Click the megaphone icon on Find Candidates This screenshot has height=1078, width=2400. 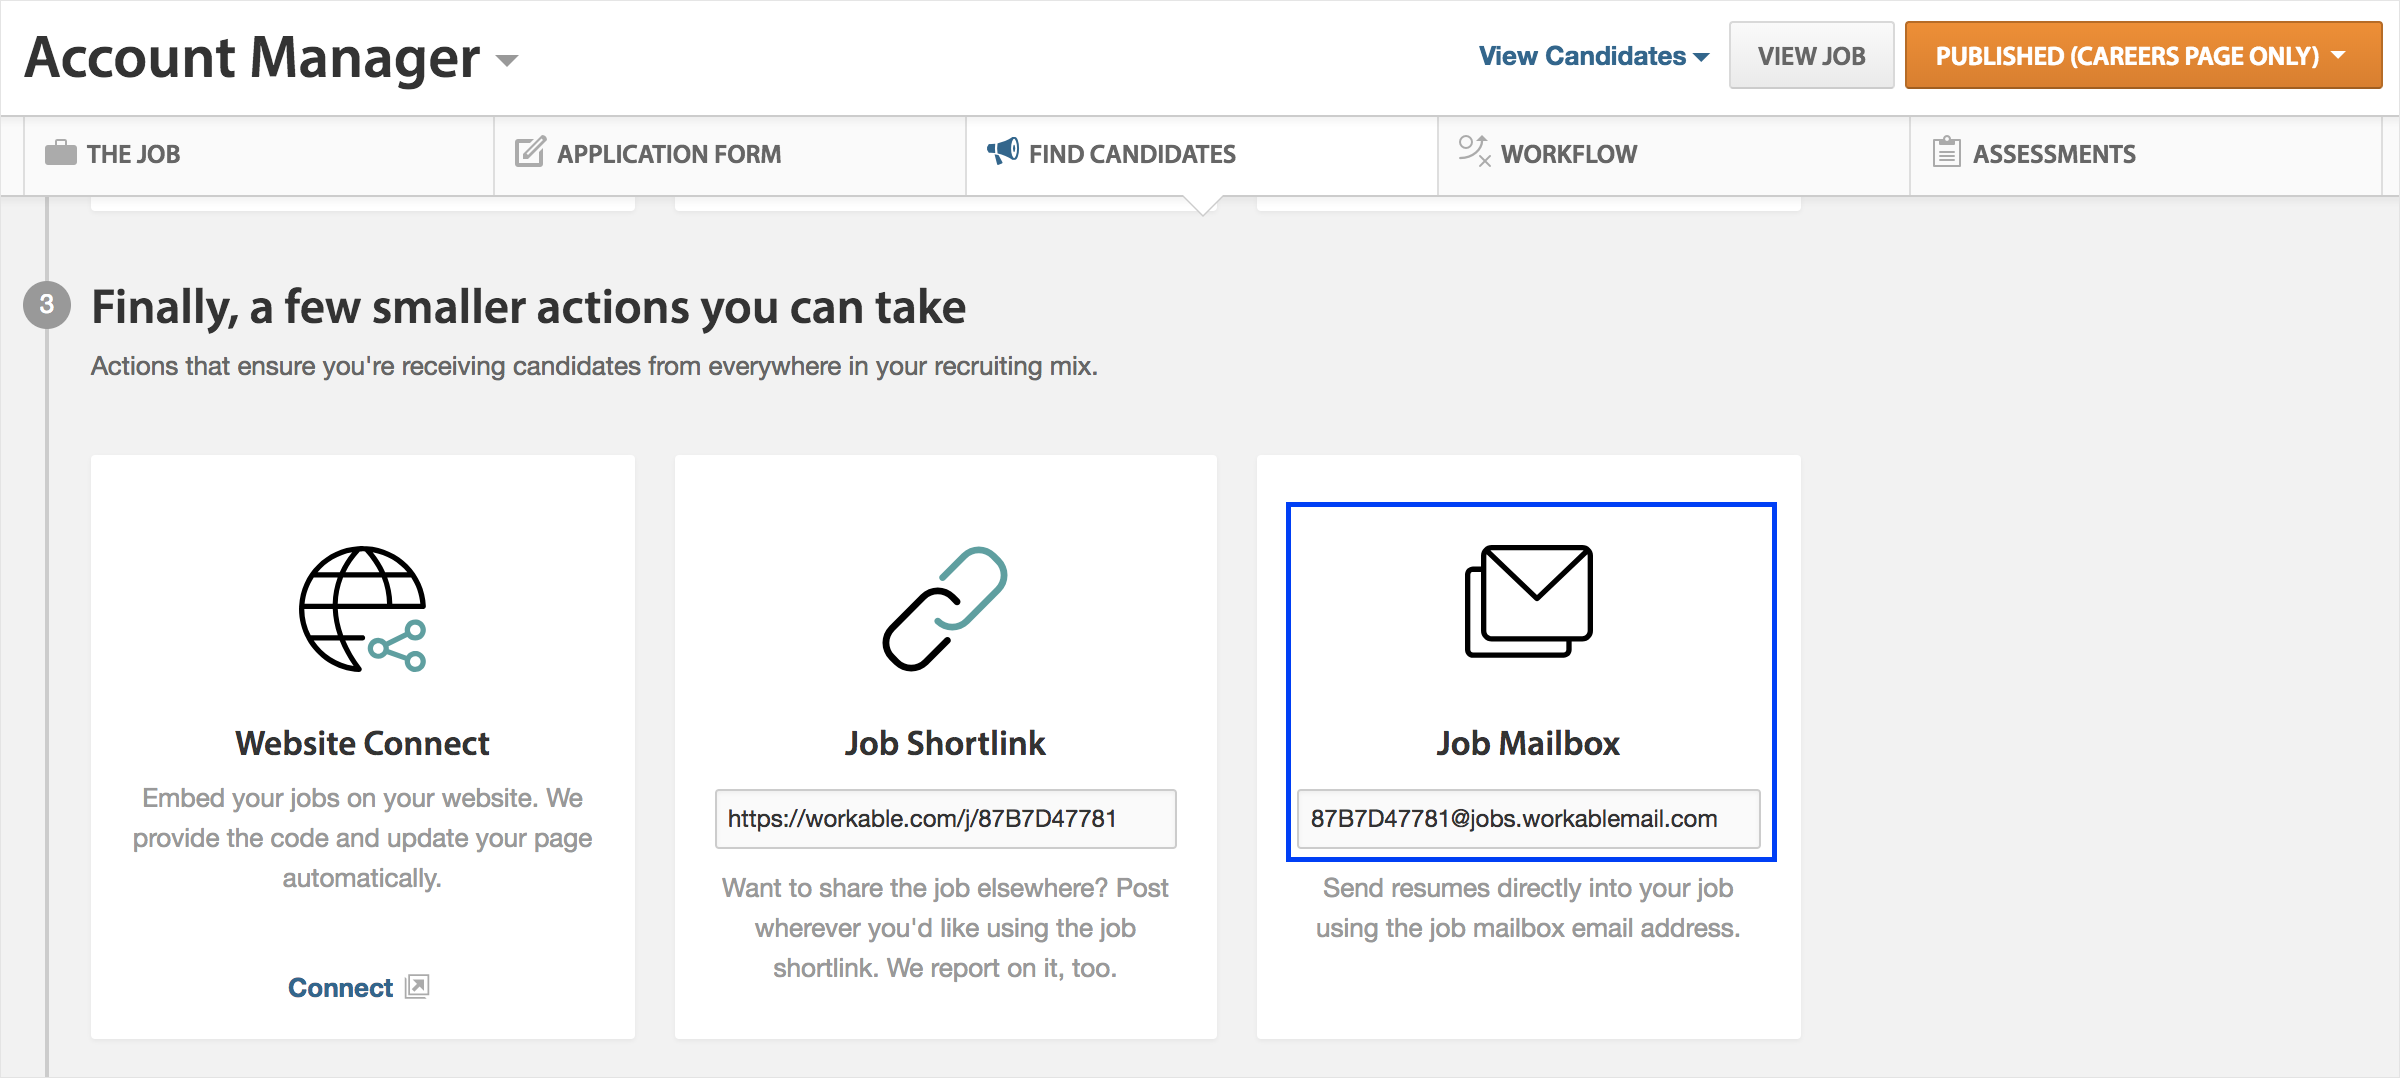tap(1003, 151)
